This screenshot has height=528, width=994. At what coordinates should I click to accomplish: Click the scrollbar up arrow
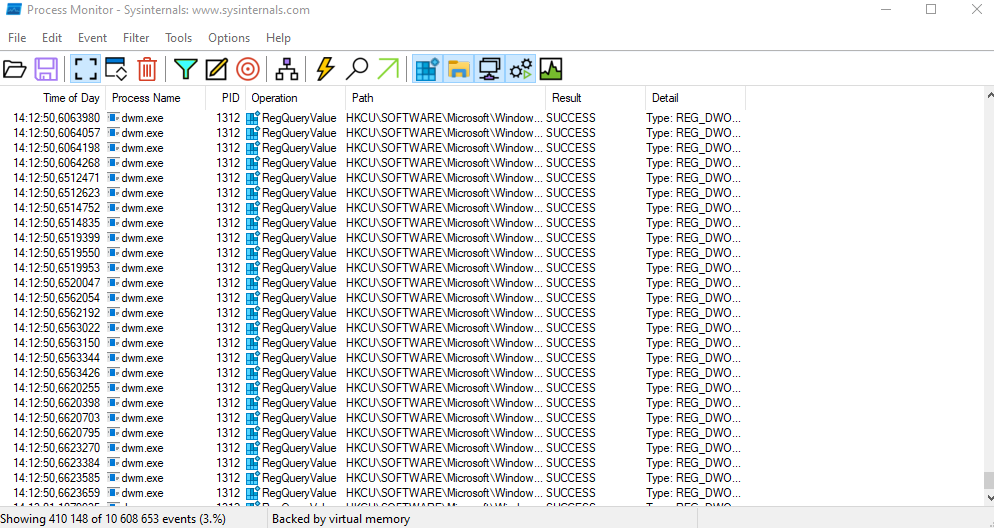click(x=989, y=94)
